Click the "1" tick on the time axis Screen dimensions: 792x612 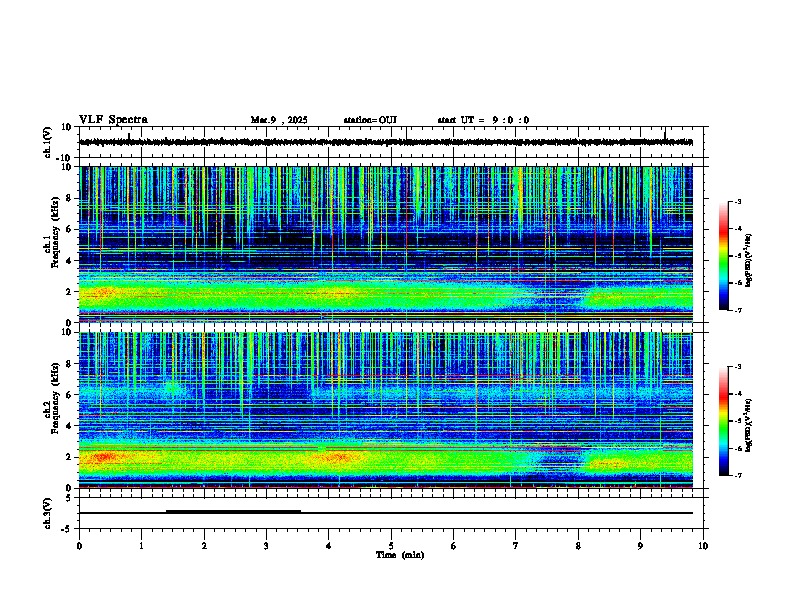click(x=142, y=546)
